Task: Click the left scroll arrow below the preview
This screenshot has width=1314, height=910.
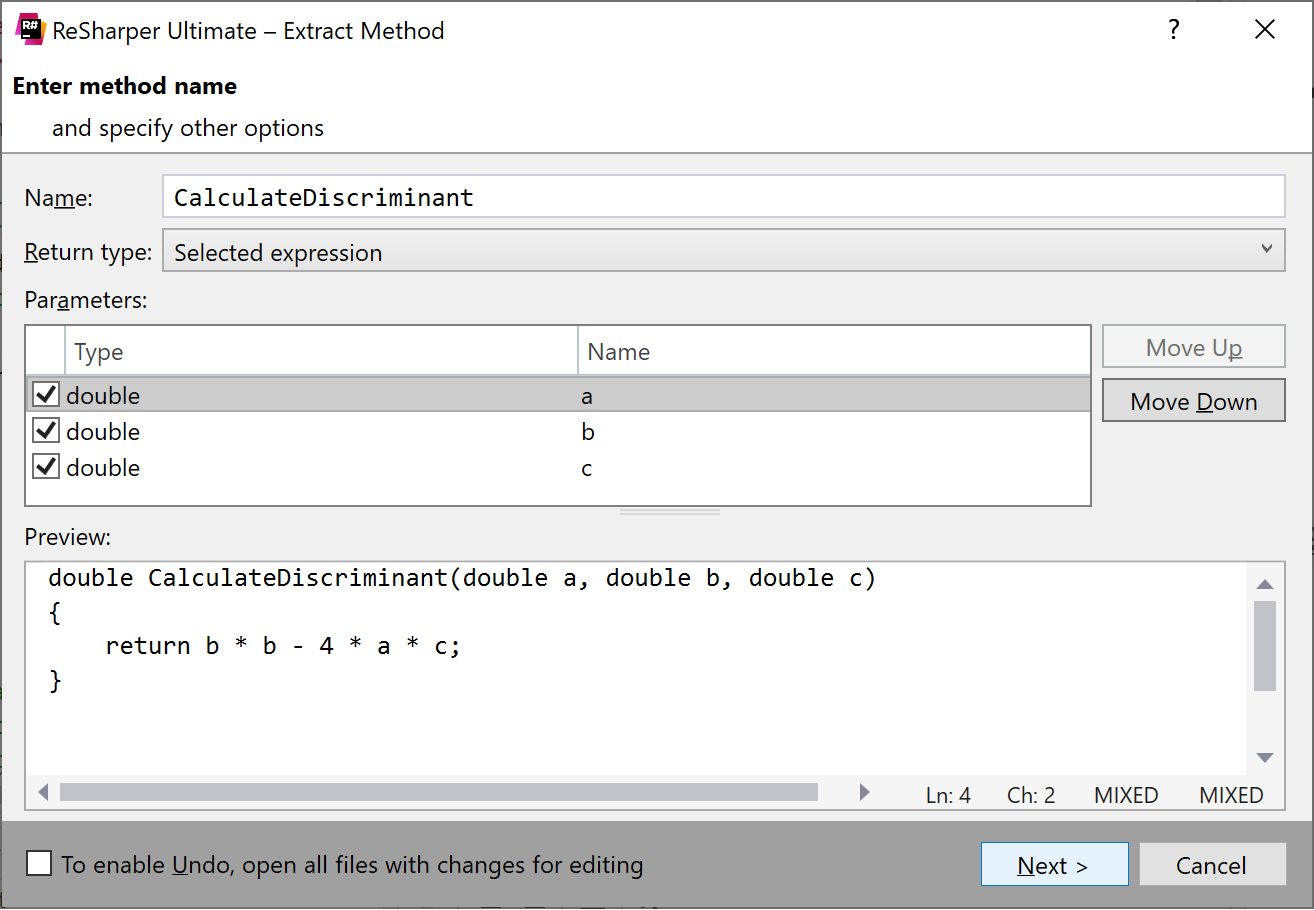Action: coord(43,791)
